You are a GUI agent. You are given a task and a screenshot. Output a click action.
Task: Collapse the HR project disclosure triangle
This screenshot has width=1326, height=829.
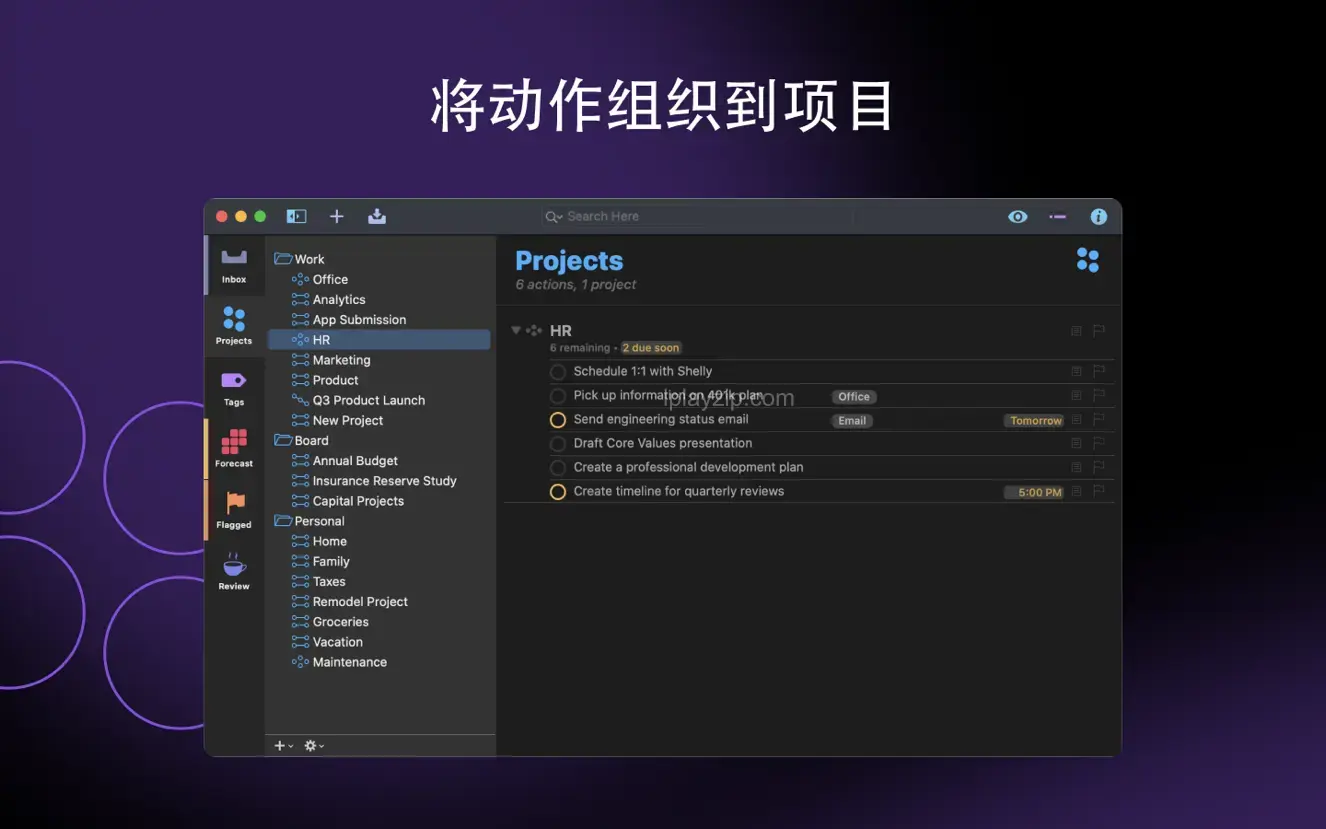point(516,330)
